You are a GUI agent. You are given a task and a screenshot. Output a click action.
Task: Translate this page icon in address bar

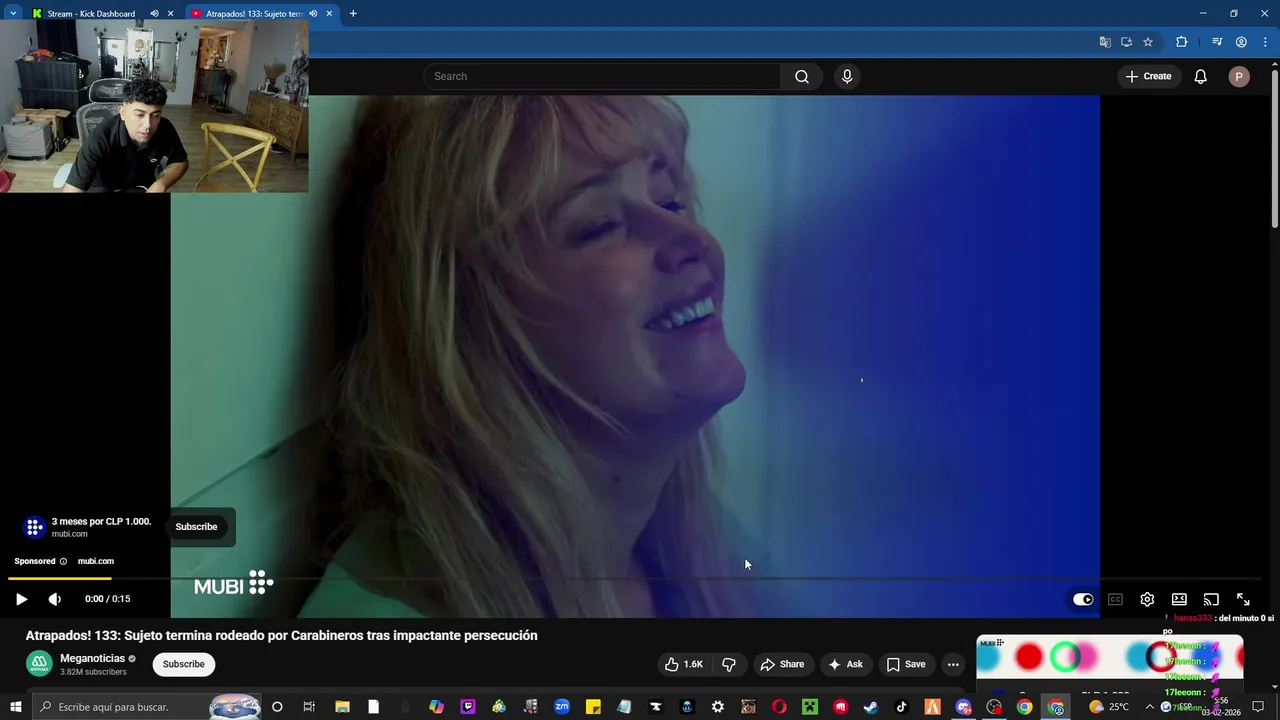tap(1105, 42)
